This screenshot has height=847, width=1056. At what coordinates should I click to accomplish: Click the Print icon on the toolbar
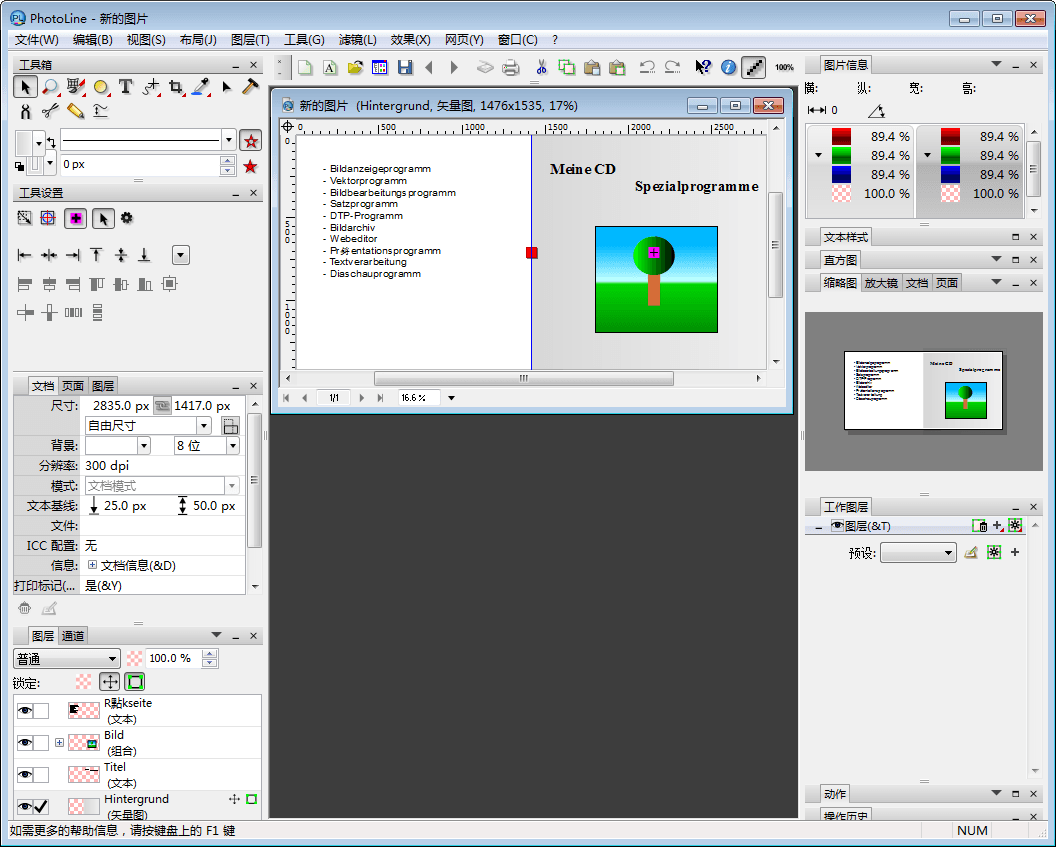(511, 67)
